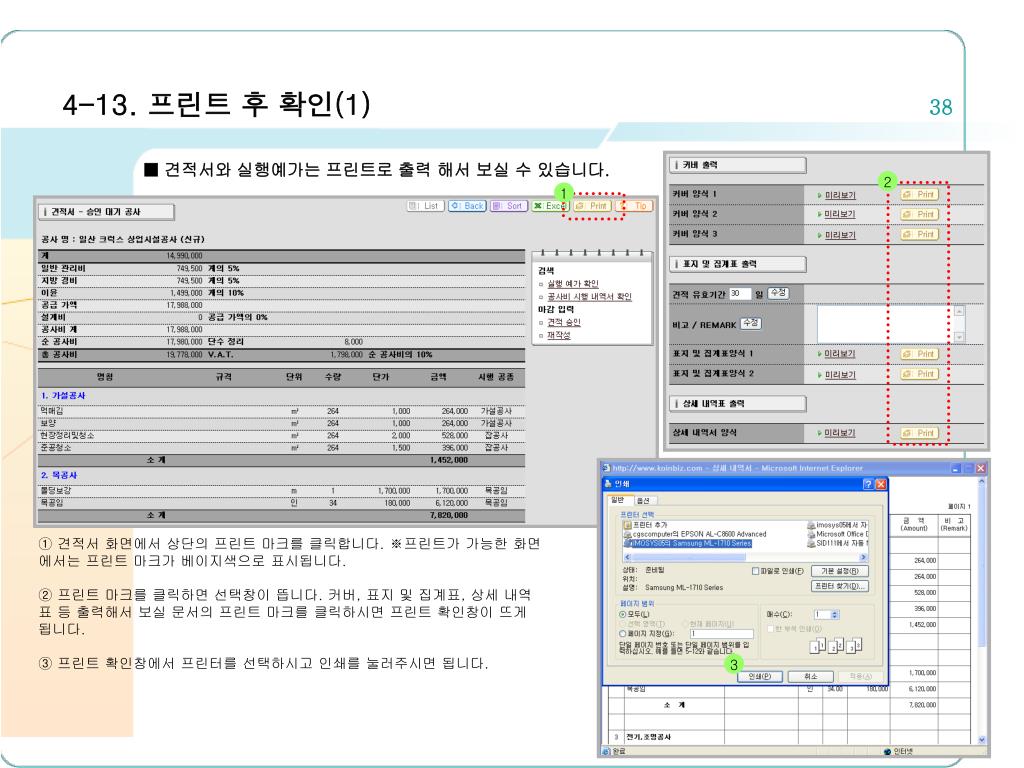Print 표지 및 집계표양식 1

point(920,354)
